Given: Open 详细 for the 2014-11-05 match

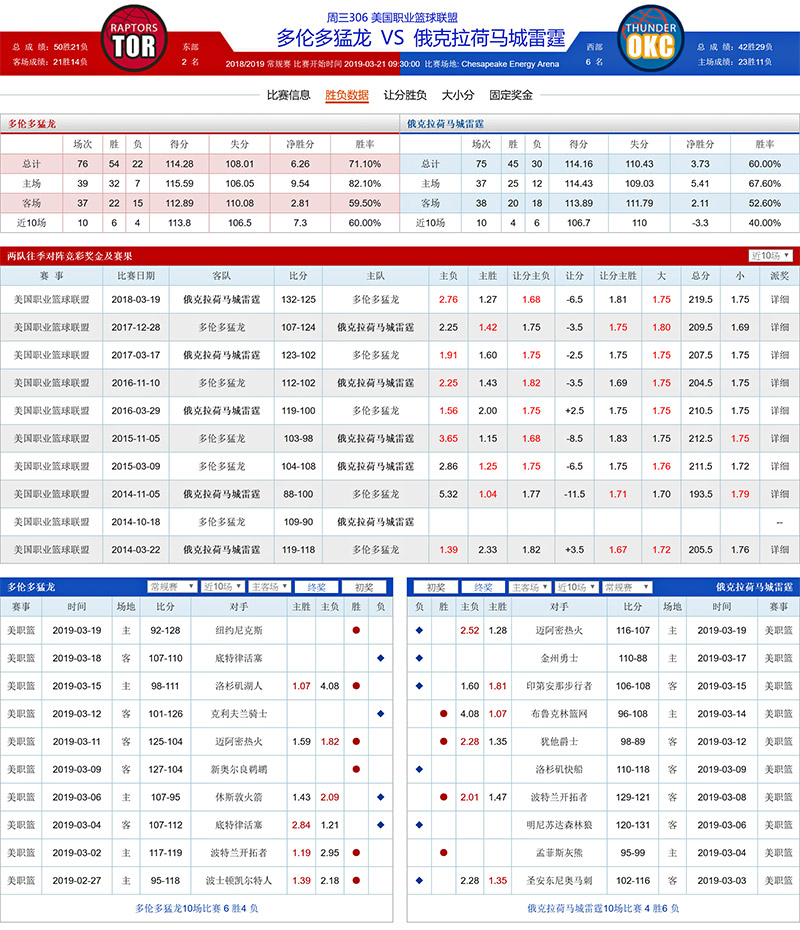Looking at the screenshot, I should pyautogui.click(x=780, y=494).
